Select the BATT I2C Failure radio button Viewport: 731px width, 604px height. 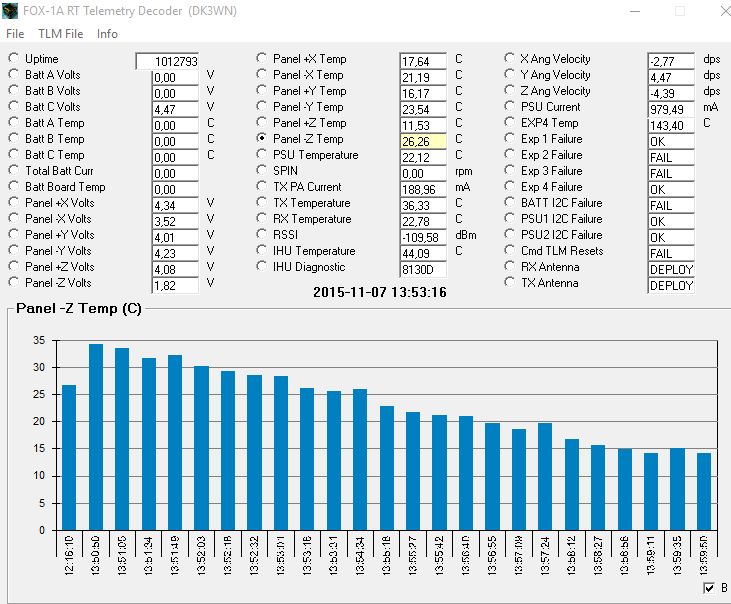[x=510, y=202]
